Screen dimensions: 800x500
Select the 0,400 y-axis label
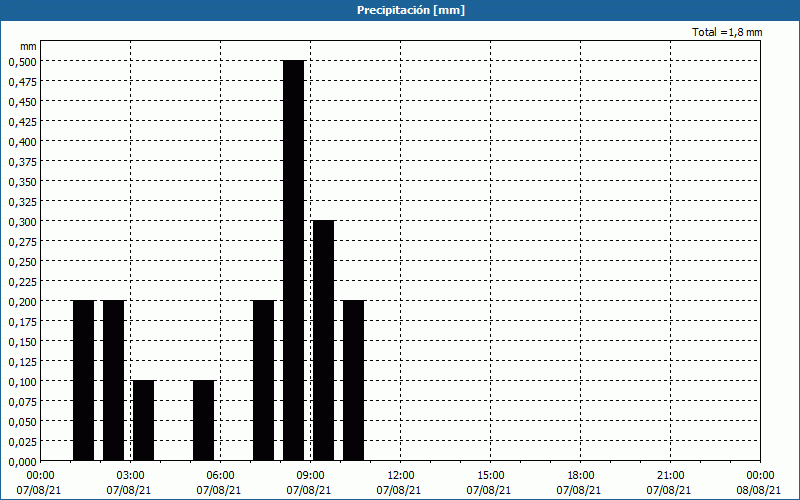22,141
